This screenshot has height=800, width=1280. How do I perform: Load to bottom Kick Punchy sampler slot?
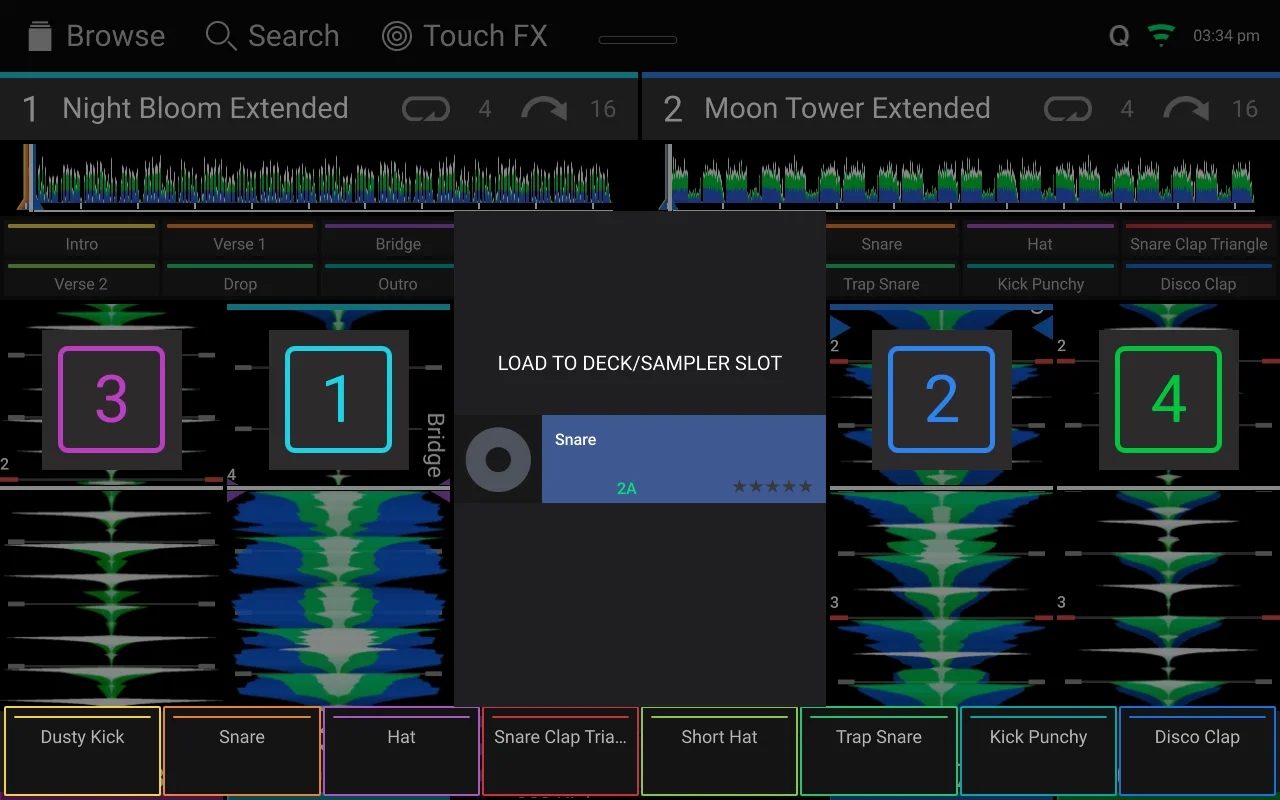(1038, 751)
